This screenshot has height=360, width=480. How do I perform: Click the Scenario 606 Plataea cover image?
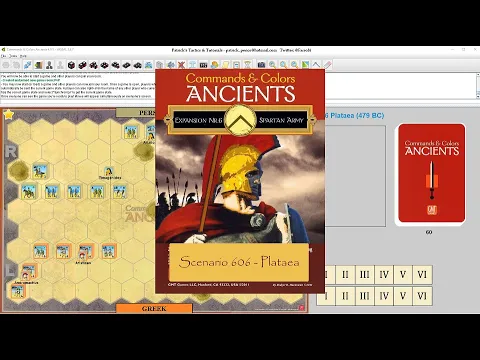click(x=240, y=181)
